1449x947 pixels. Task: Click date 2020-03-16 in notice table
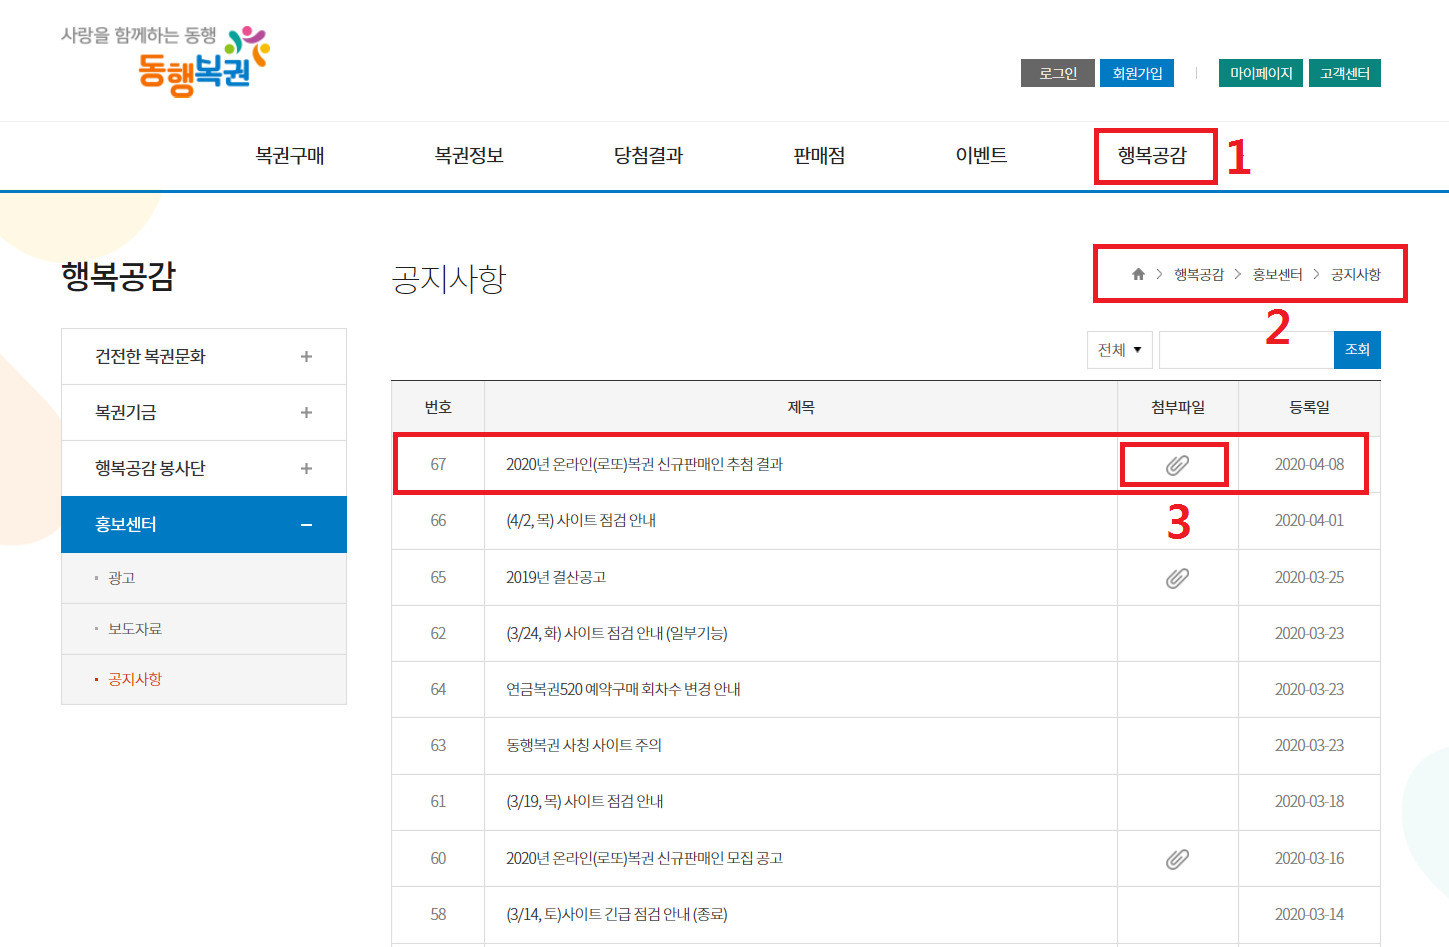click(1309, 858)
